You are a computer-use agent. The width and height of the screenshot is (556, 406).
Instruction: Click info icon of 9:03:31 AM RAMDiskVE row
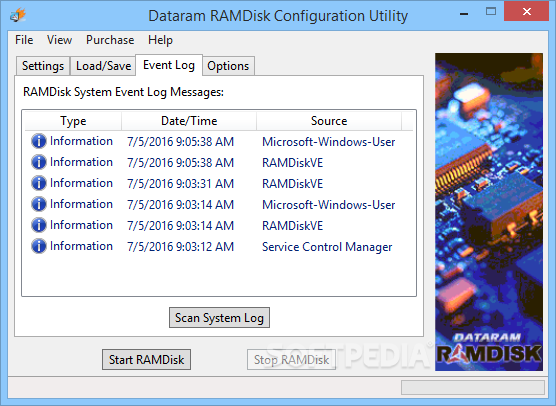coord(39,183)
